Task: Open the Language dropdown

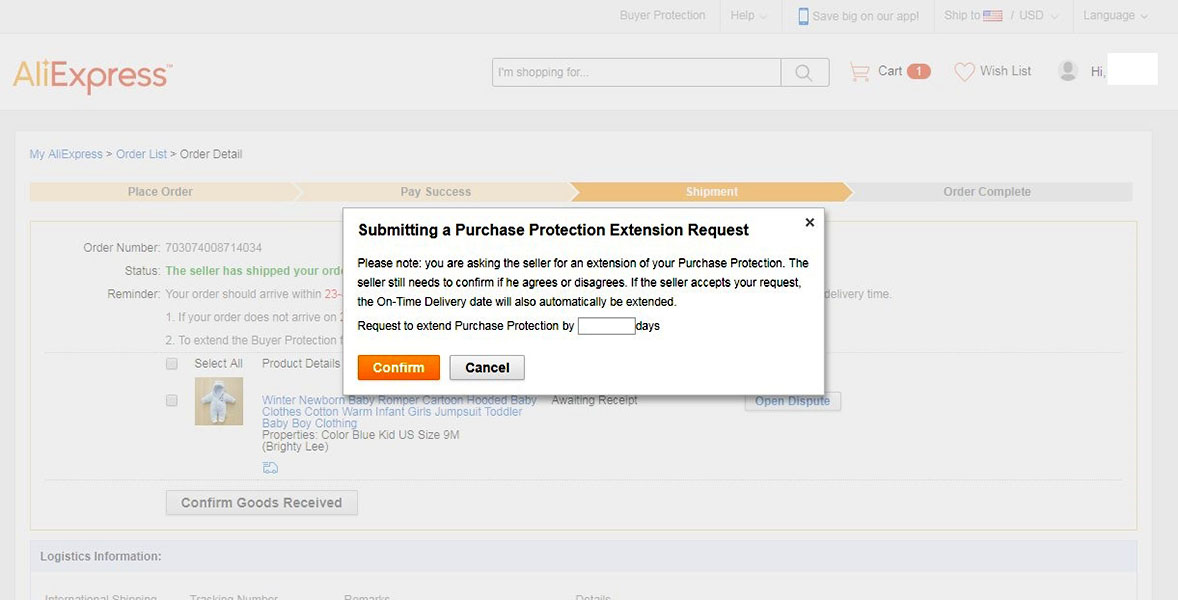Action: click(1116, 15)
